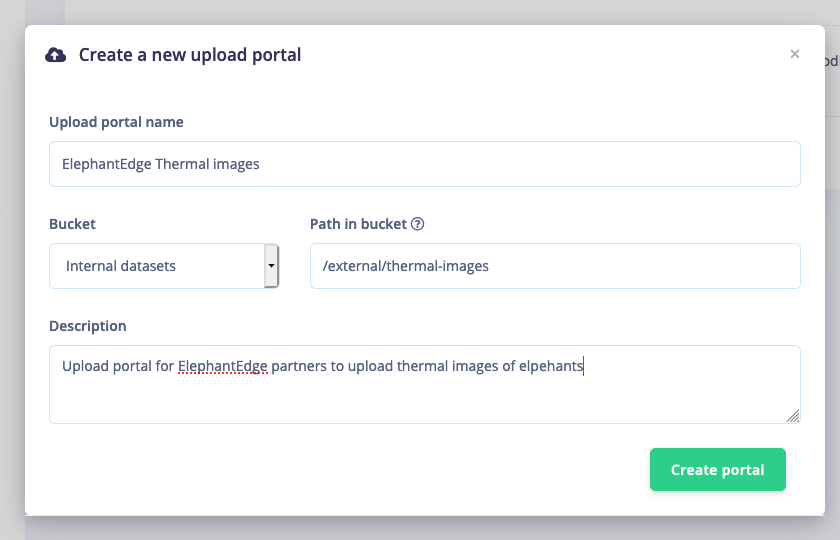Click the "Upload portal name" label
The height and width of the screenshot is (540, 840).
(116, 122)
